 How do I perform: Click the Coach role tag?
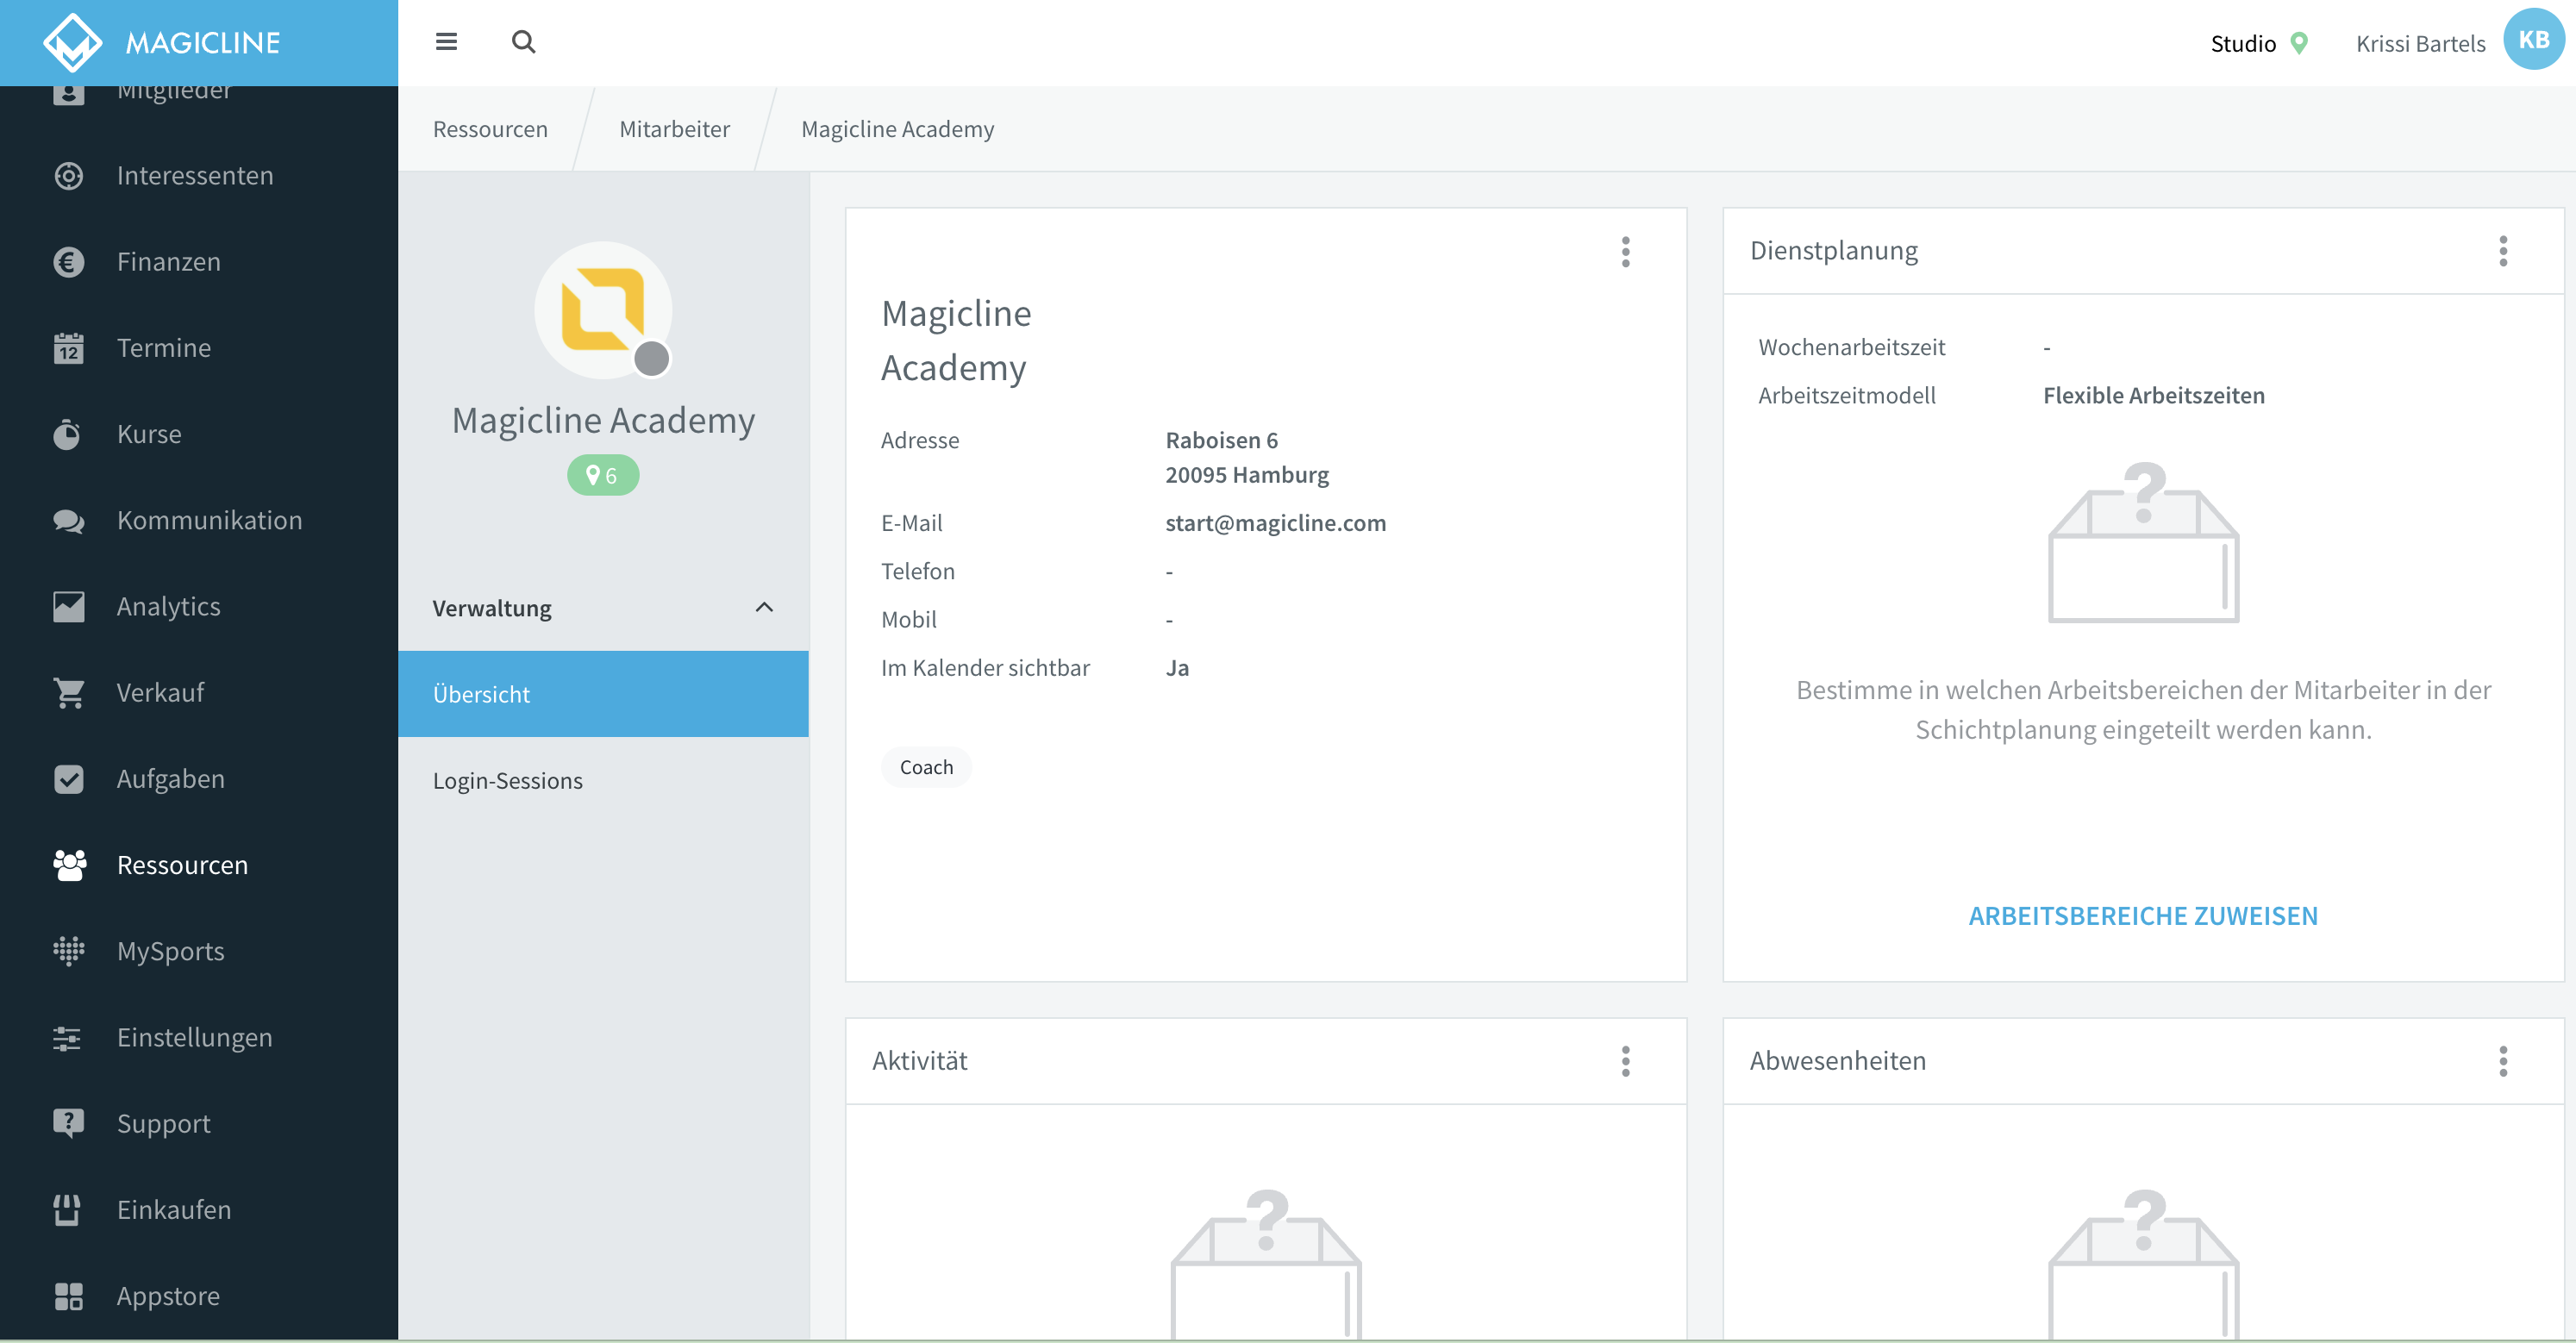pyautogui.click(x=926, y=767)
